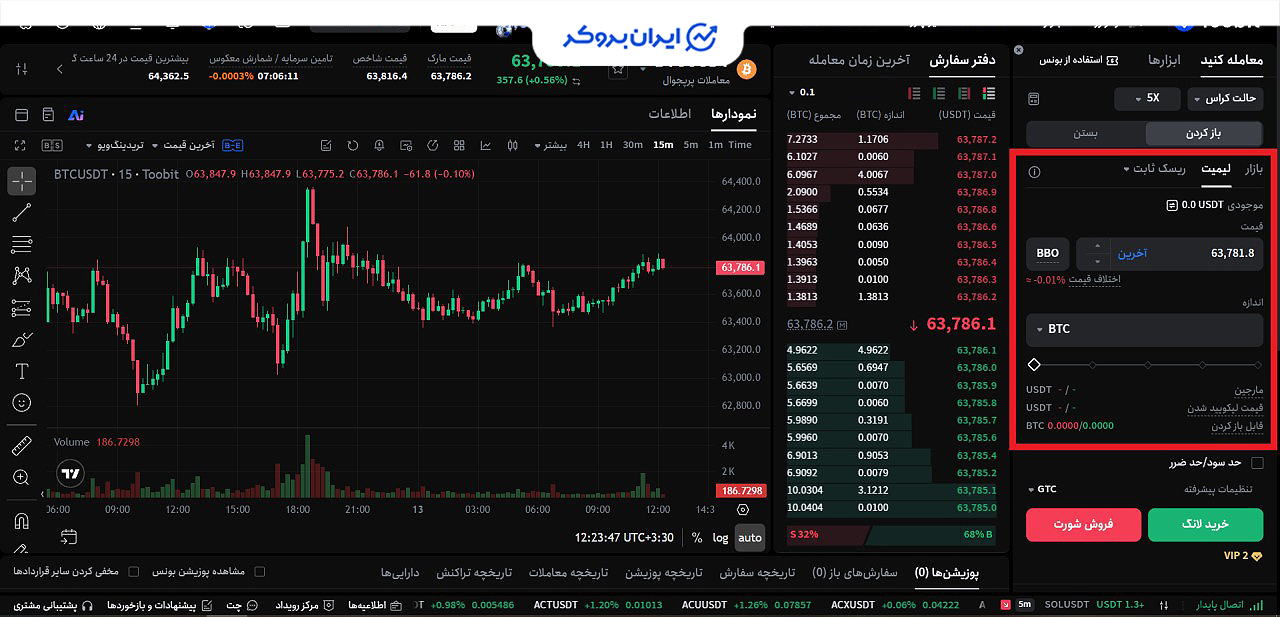Select the brush drawing tool
This screenshot has width=1280, height=617.
(22, 340)
